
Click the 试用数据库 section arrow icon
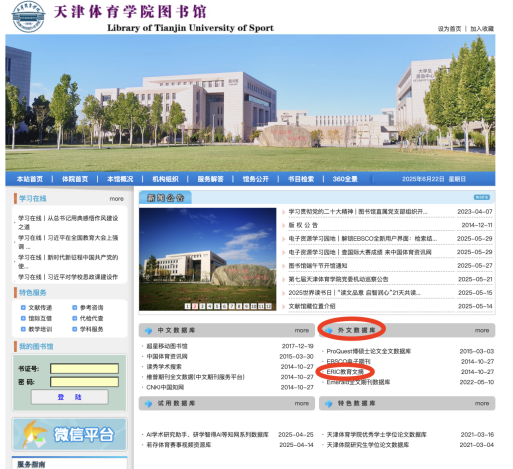(148, 404)
